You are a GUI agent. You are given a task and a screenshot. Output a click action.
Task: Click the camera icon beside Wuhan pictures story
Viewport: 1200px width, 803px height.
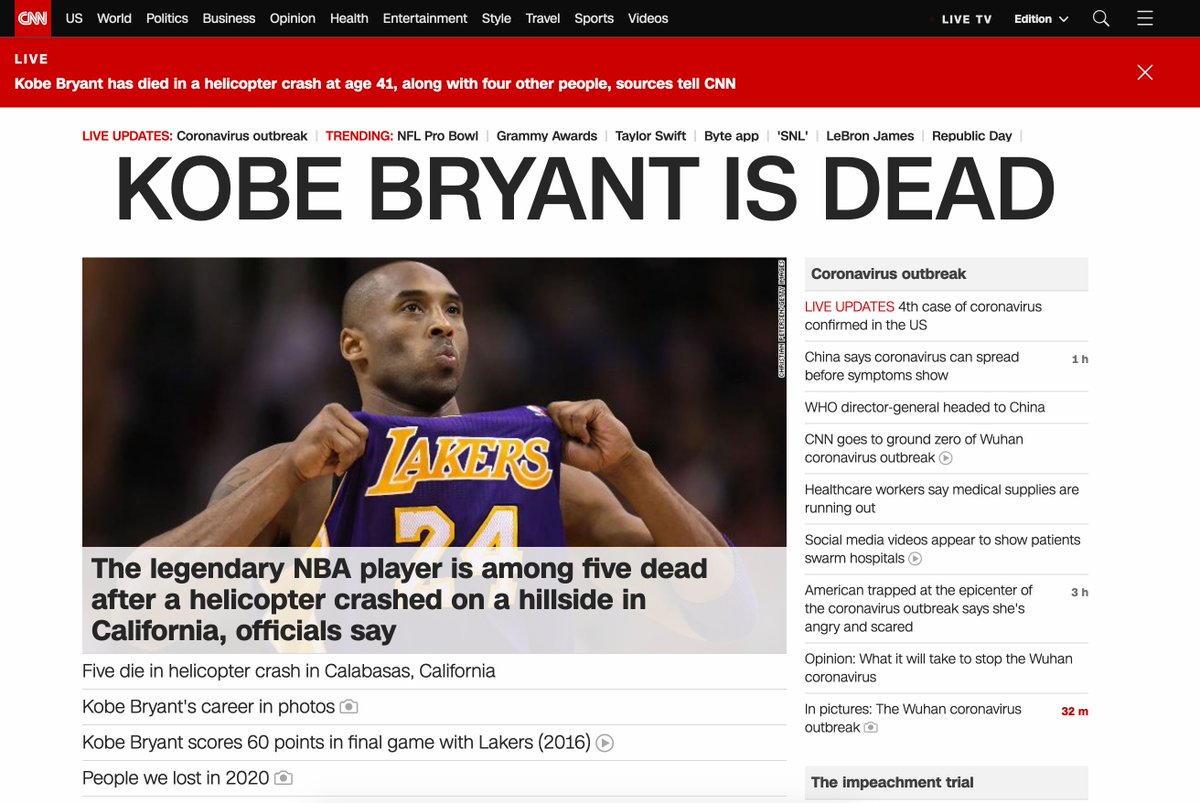(871, 728)
